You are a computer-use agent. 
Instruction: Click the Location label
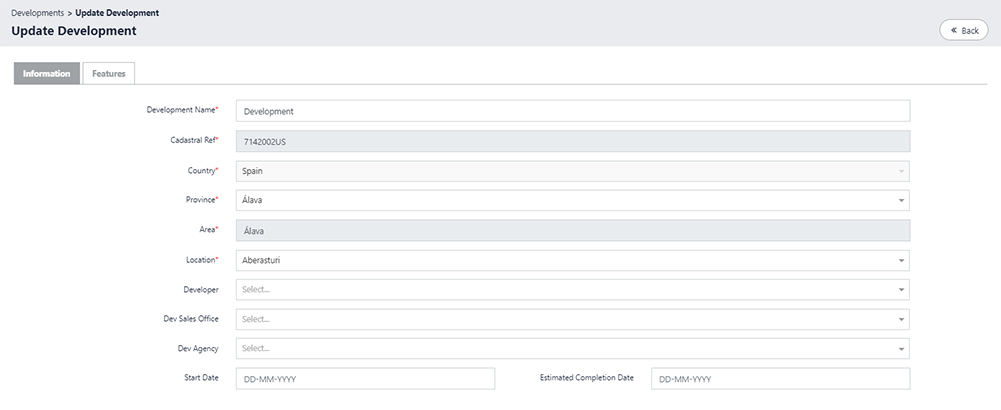(202, 260)
